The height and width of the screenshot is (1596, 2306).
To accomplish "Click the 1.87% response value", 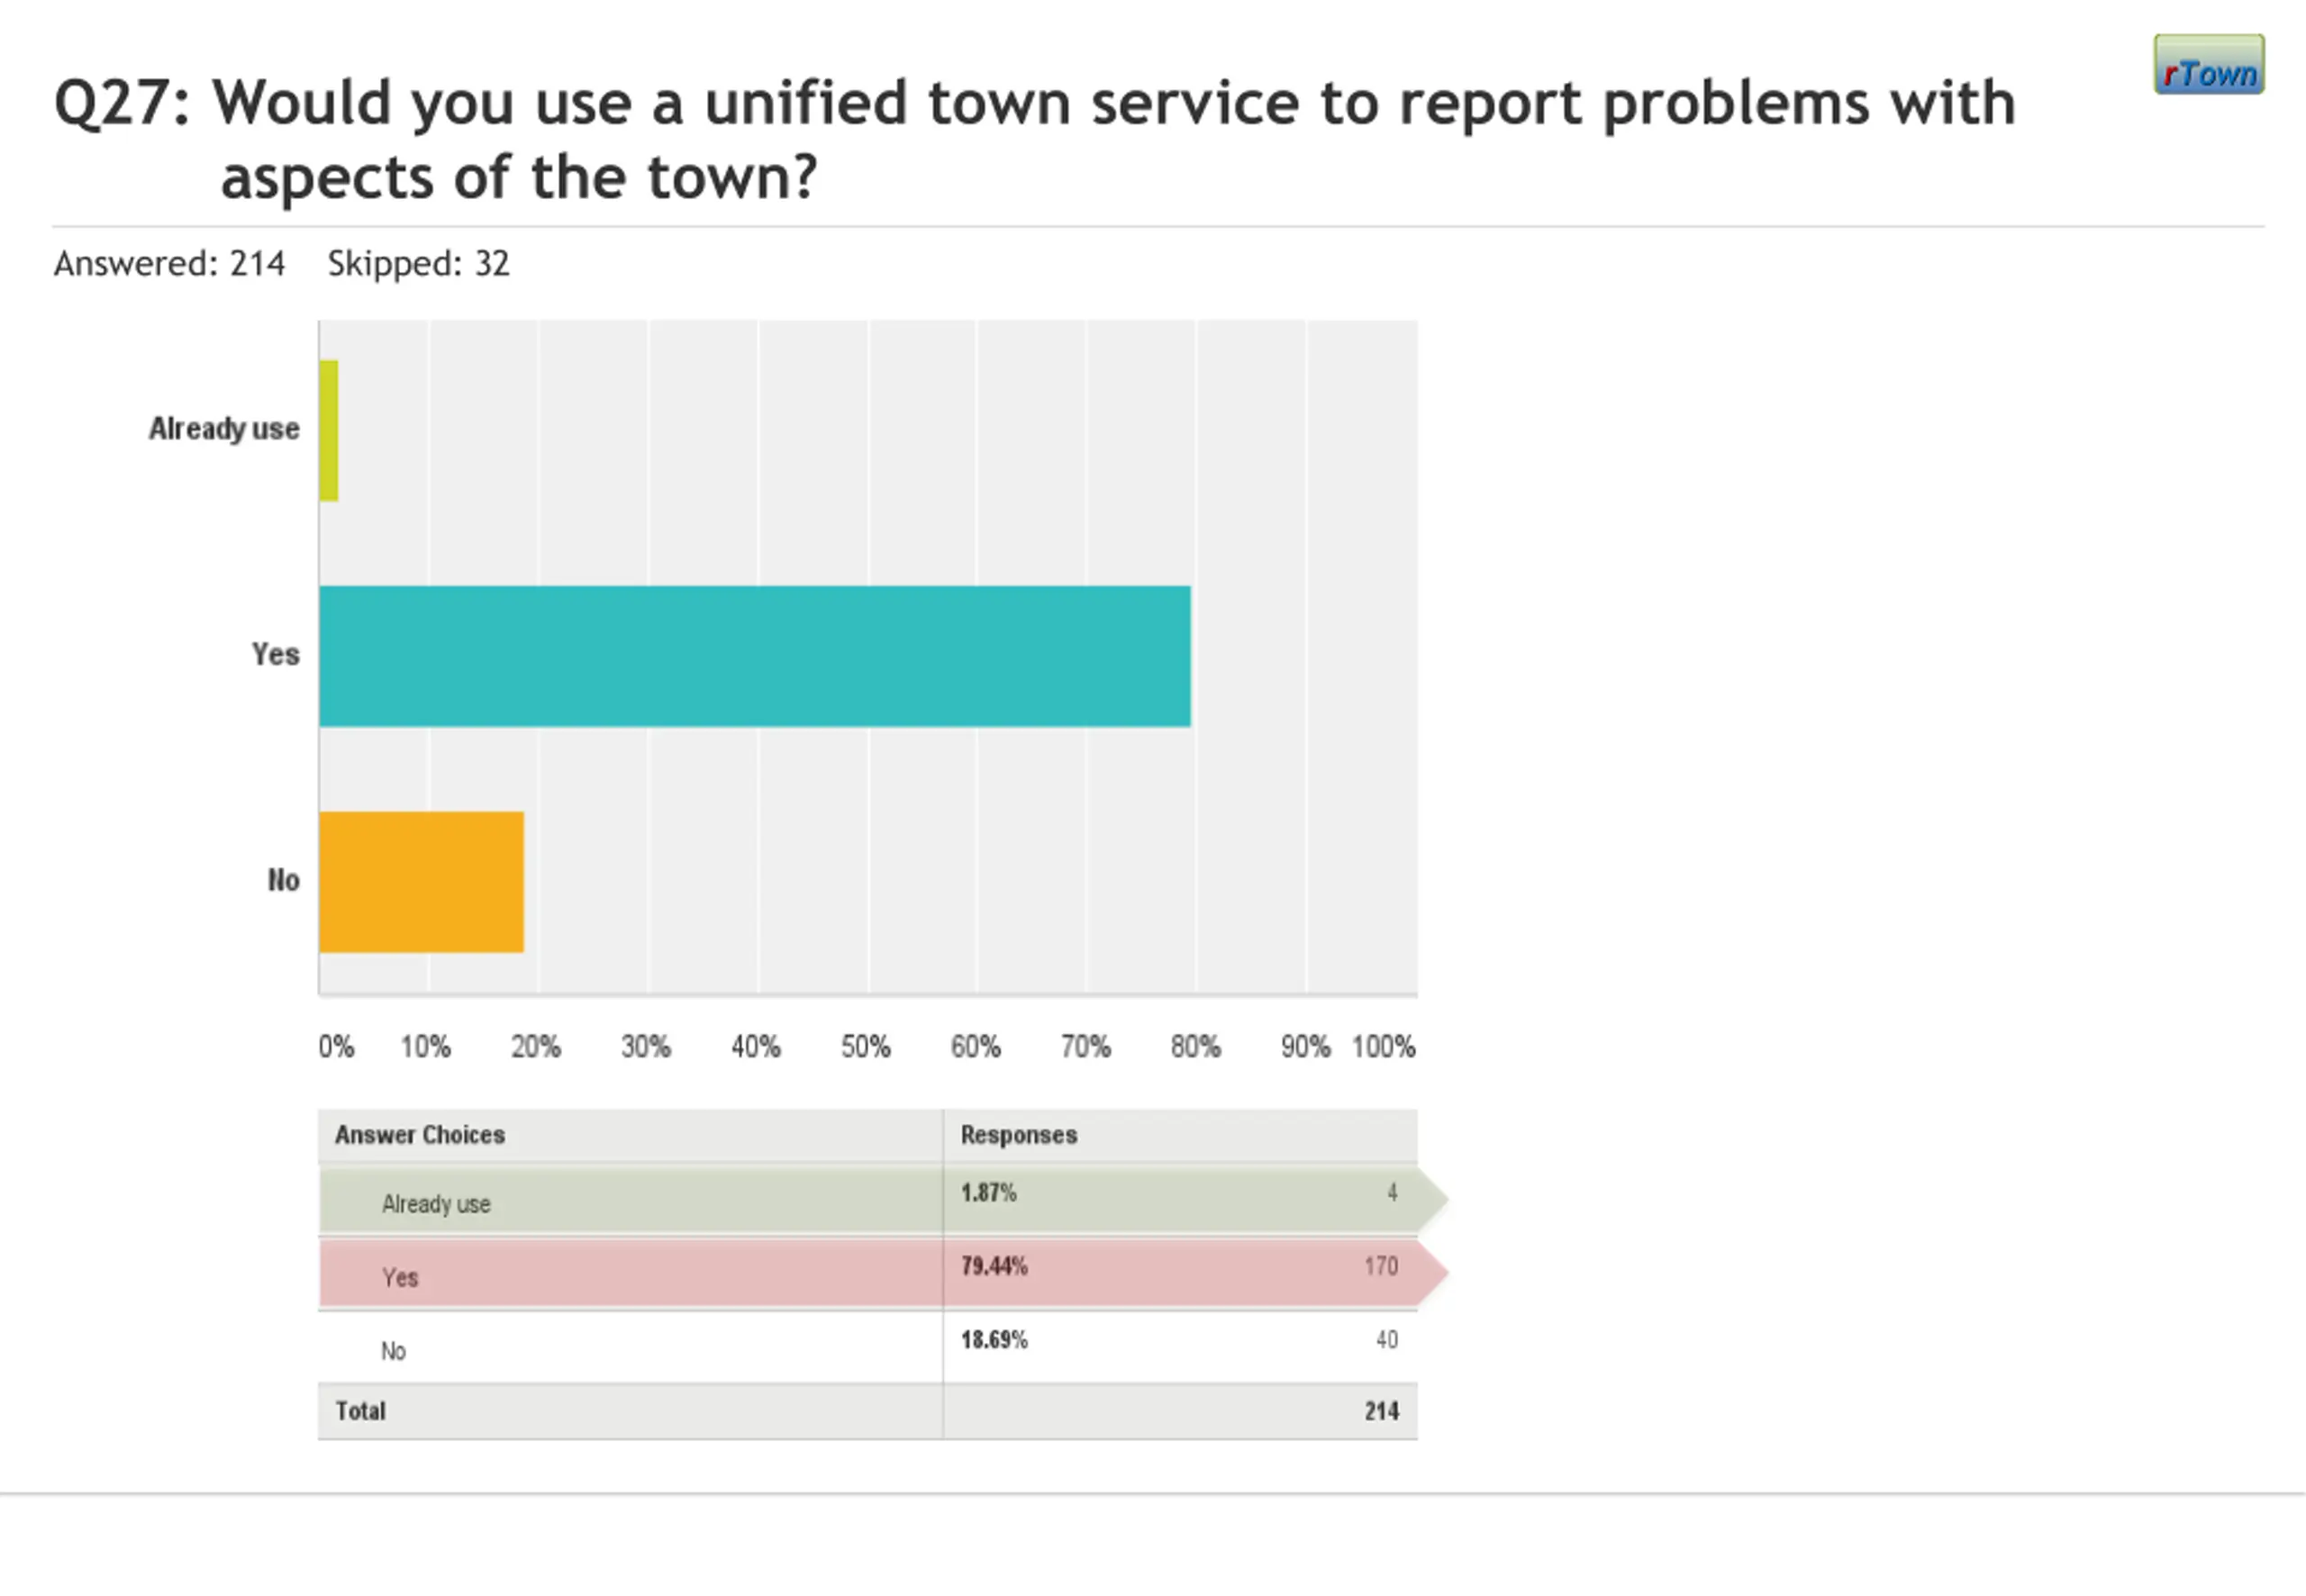I will [x=988, y=1193].
